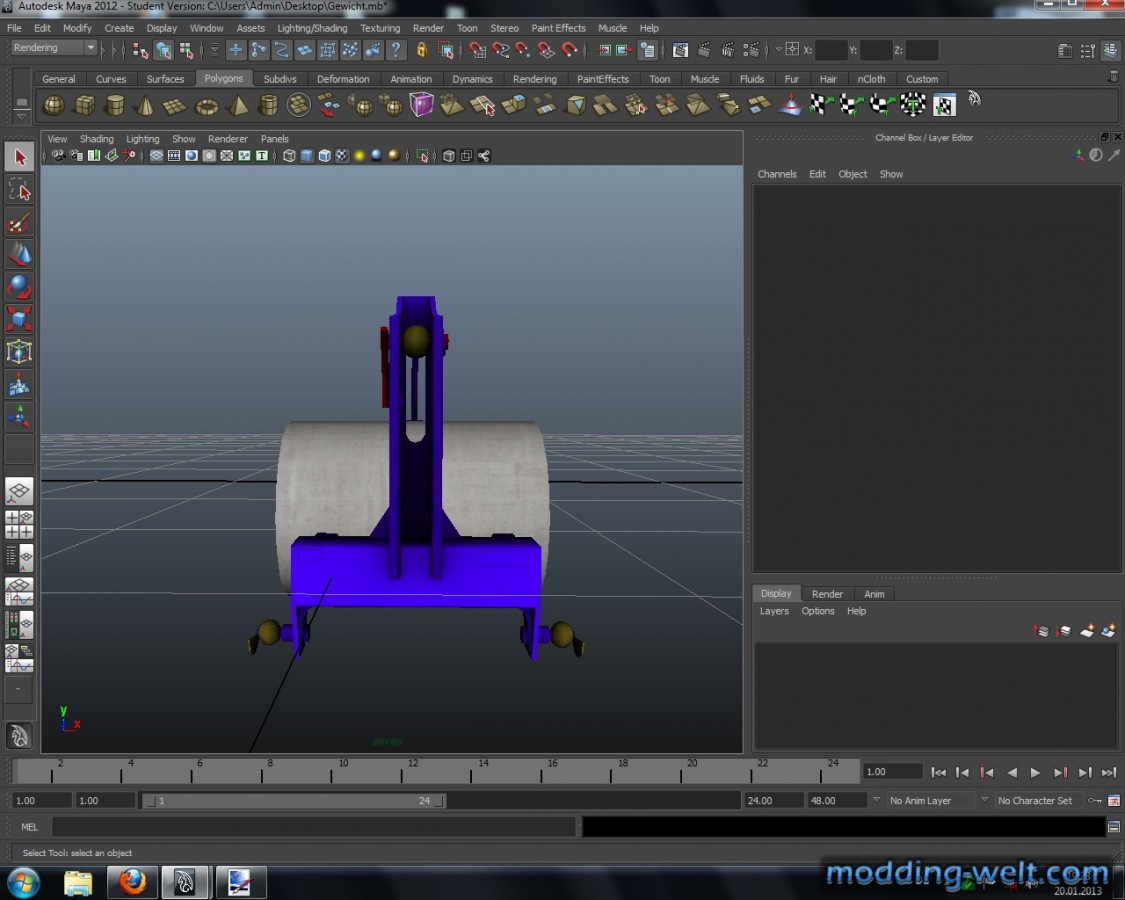Select single perspective view layout
Screen dimensions: 1125x900
click(x=19, y=492)
